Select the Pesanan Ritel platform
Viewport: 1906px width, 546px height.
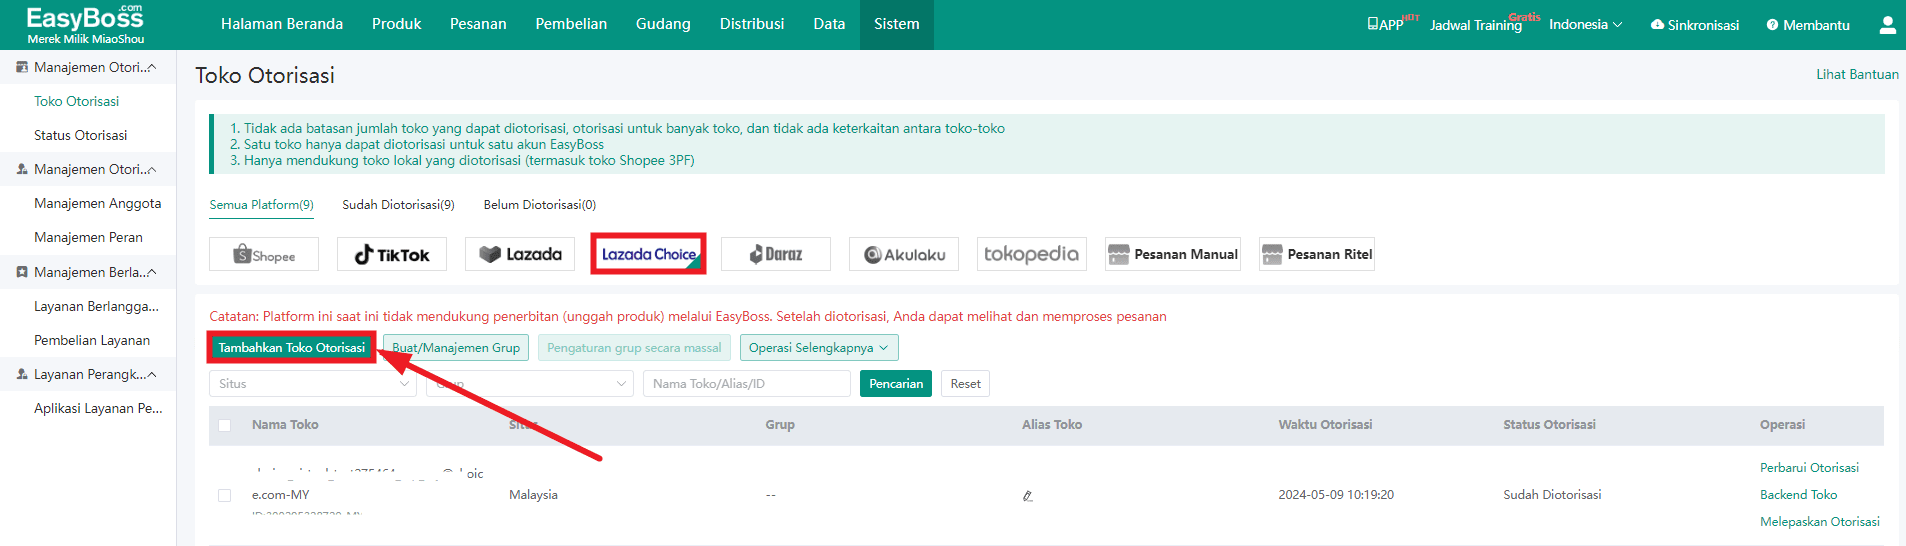tap(1317, 254)
